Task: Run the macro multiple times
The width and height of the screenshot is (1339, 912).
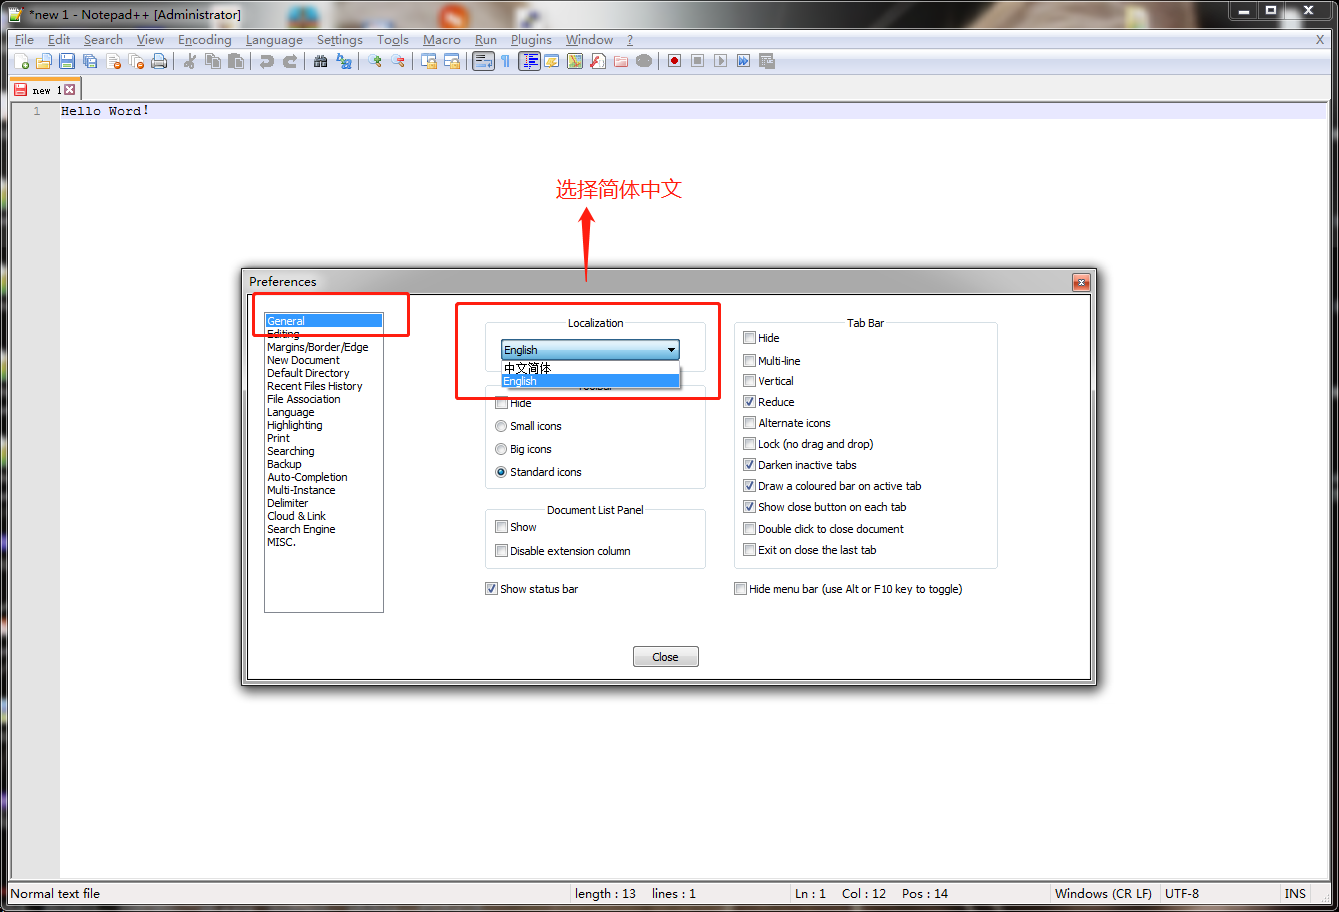Action: coord(744,61)
